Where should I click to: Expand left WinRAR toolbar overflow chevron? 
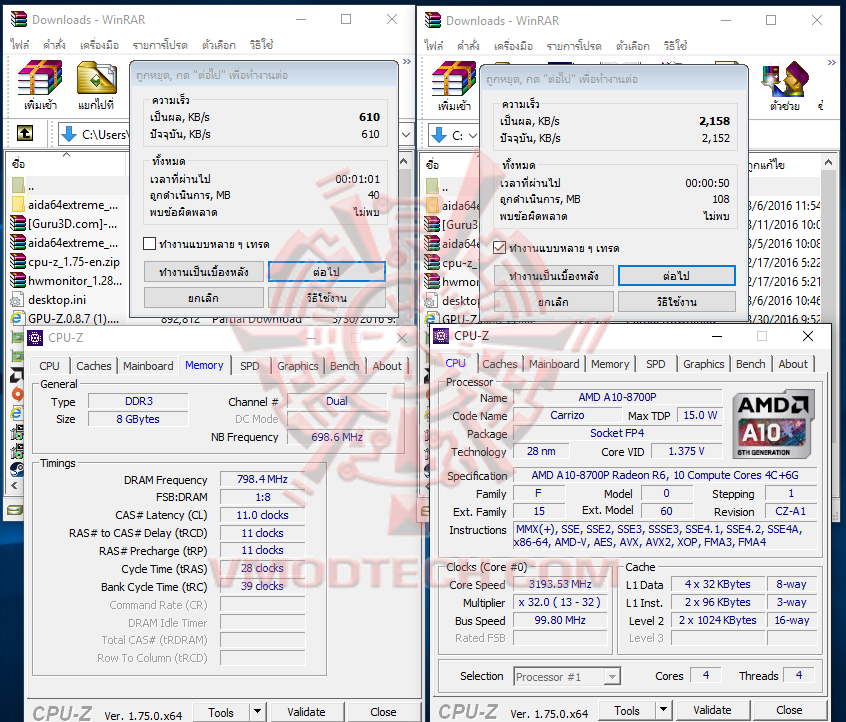pos(407,62)
